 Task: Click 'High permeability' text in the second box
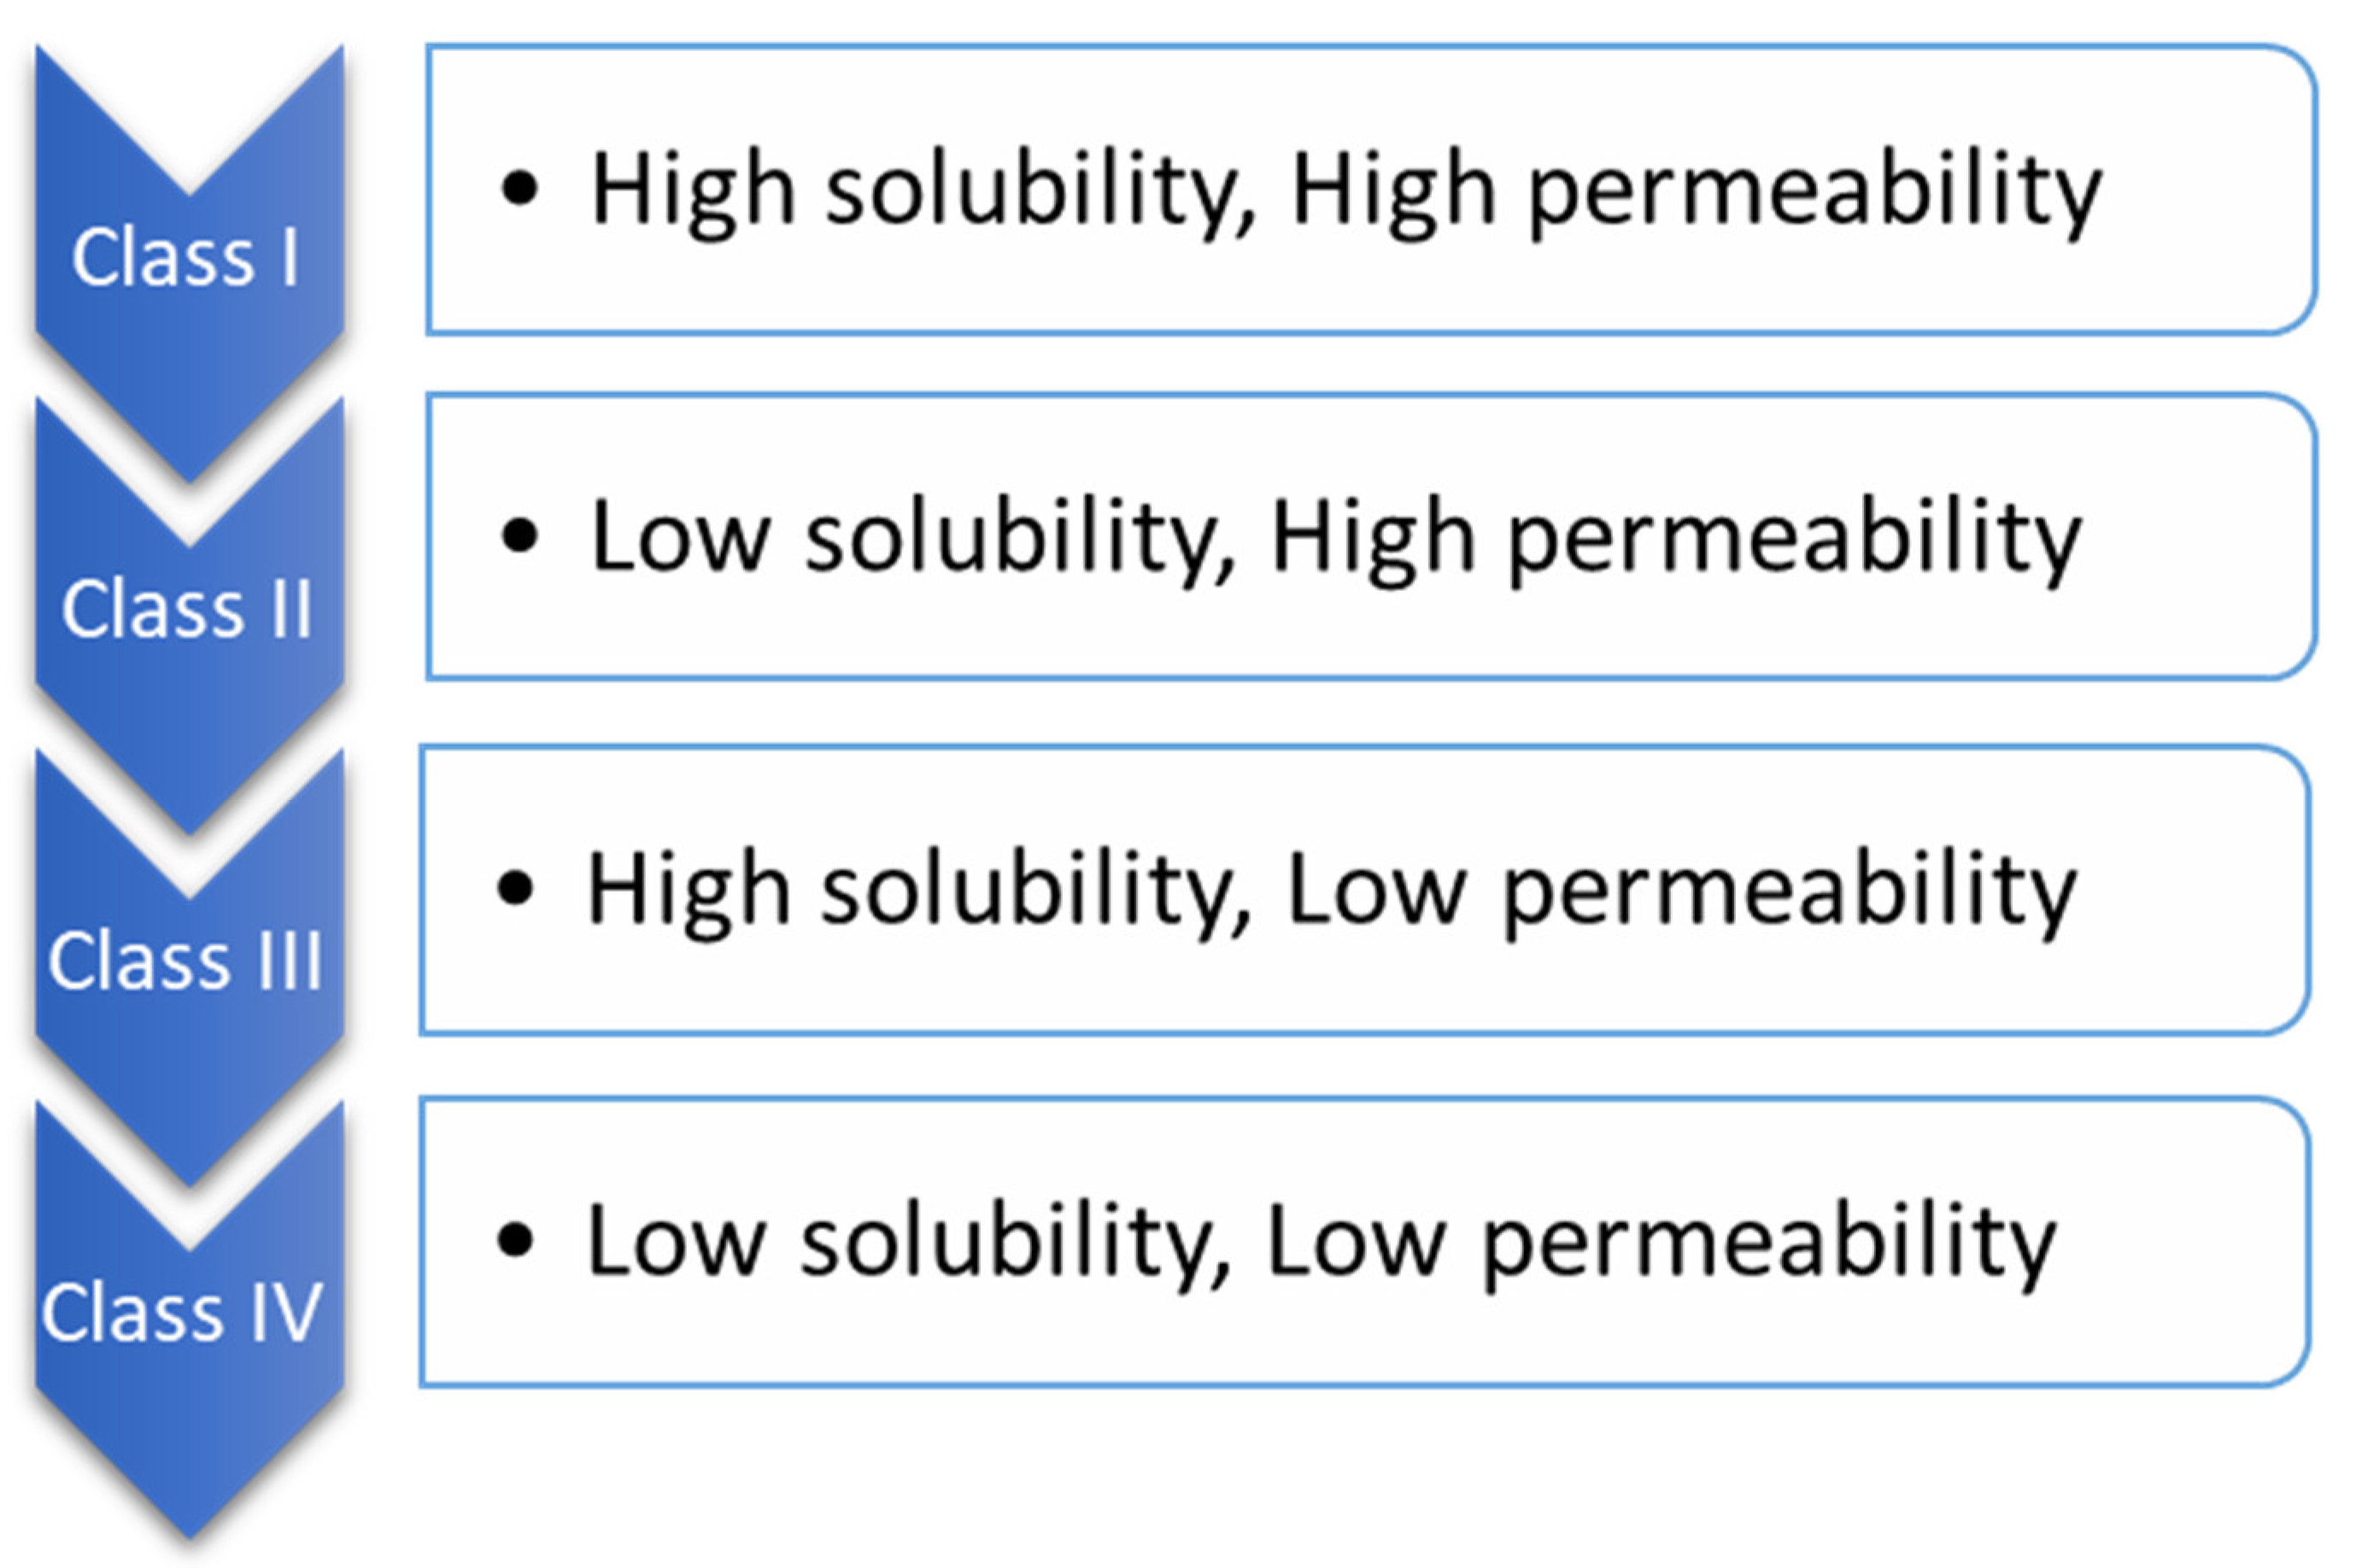1675,538
